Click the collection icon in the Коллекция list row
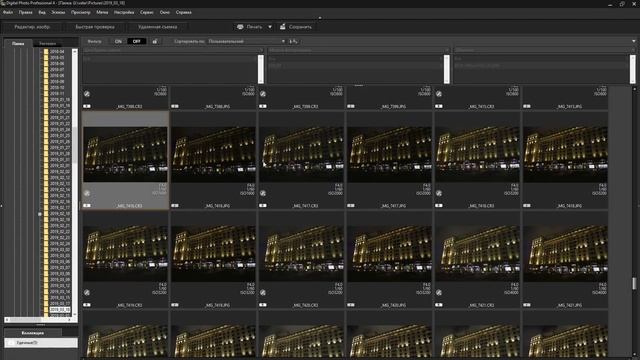This screenshot has width=640, height=360. tap(11, 343)
